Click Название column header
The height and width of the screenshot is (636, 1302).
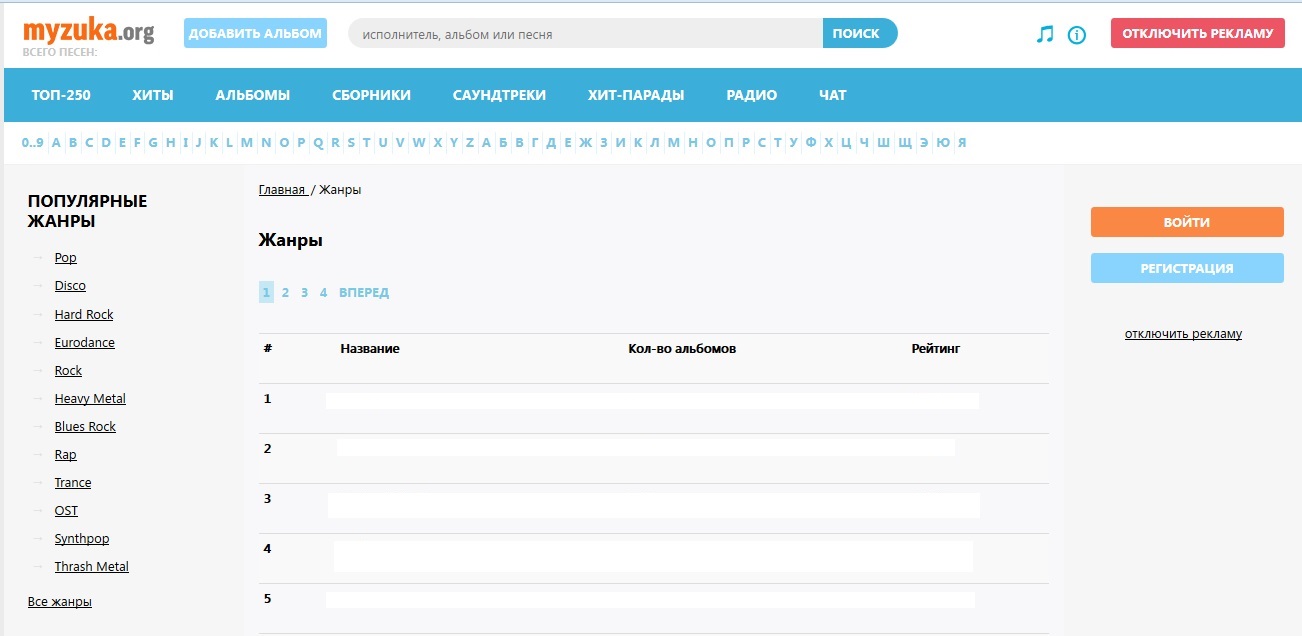click(x=370, y=349)
